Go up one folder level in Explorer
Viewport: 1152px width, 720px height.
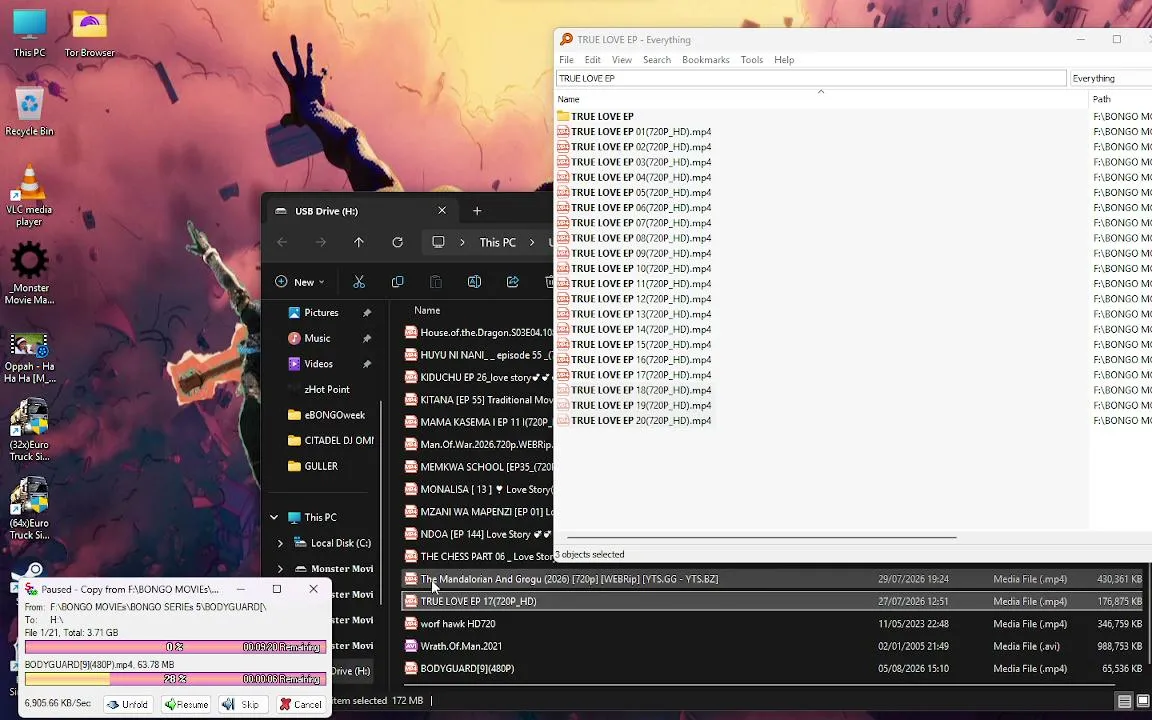(359, 242)
